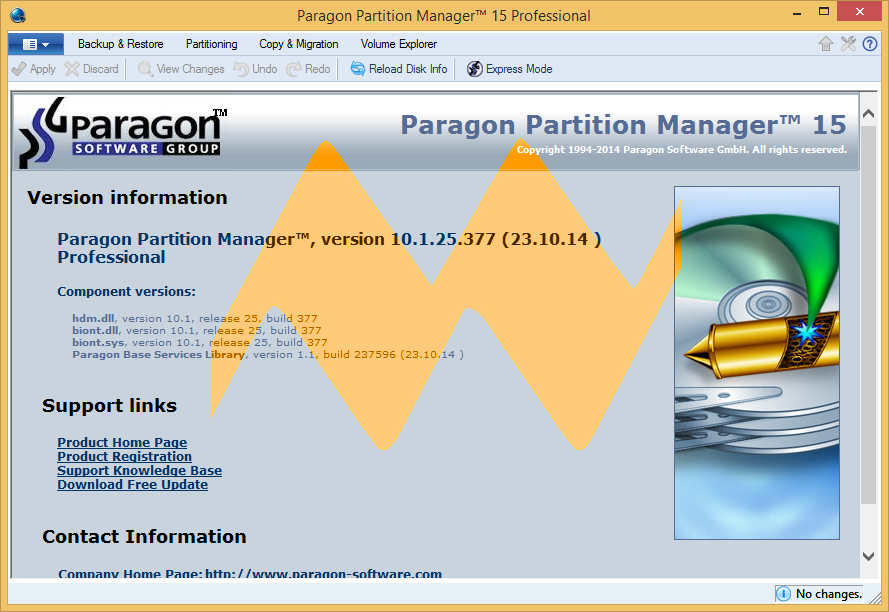Open the Download Free Update link
This screenshot has height=612, width=889.
pyautogui.click(x=132, y=485)
